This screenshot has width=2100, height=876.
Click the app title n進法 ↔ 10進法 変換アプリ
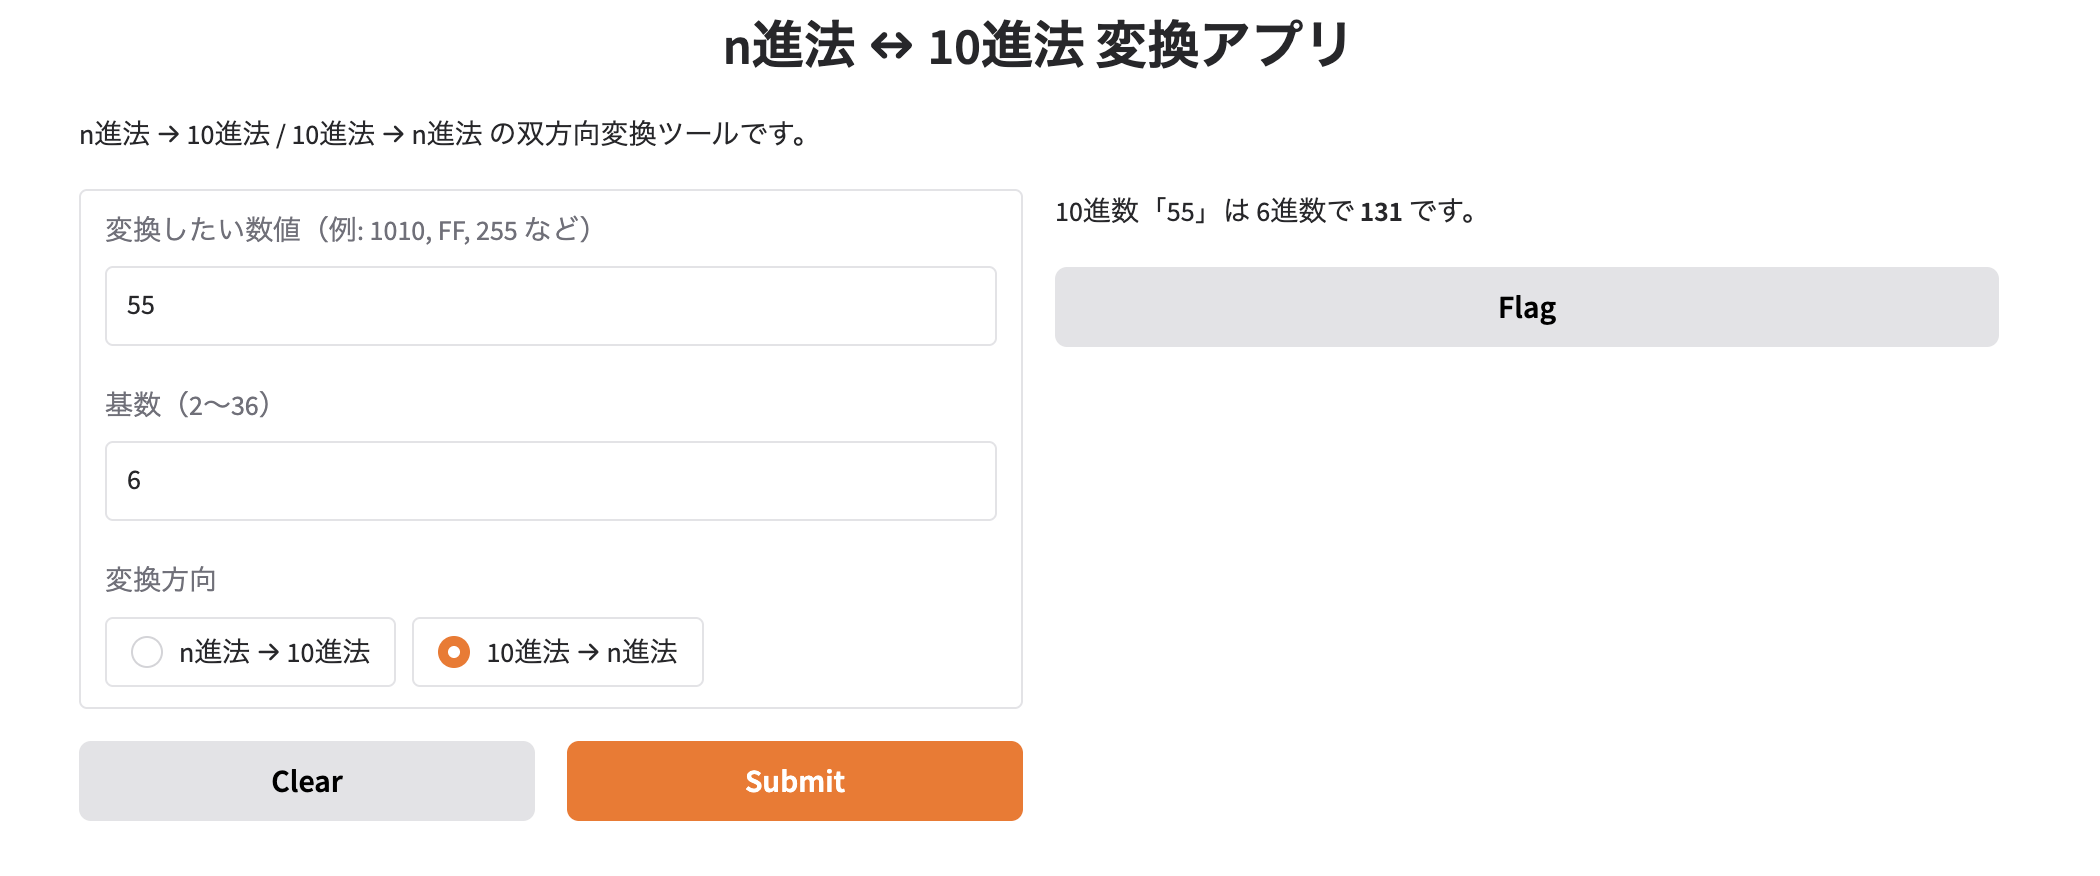point(1037,43)
